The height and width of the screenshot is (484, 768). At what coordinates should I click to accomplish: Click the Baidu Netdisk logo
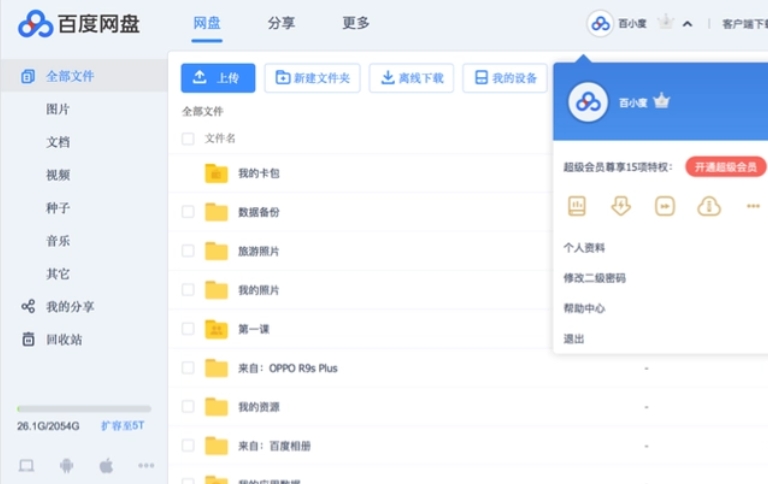tap(78, 24)
